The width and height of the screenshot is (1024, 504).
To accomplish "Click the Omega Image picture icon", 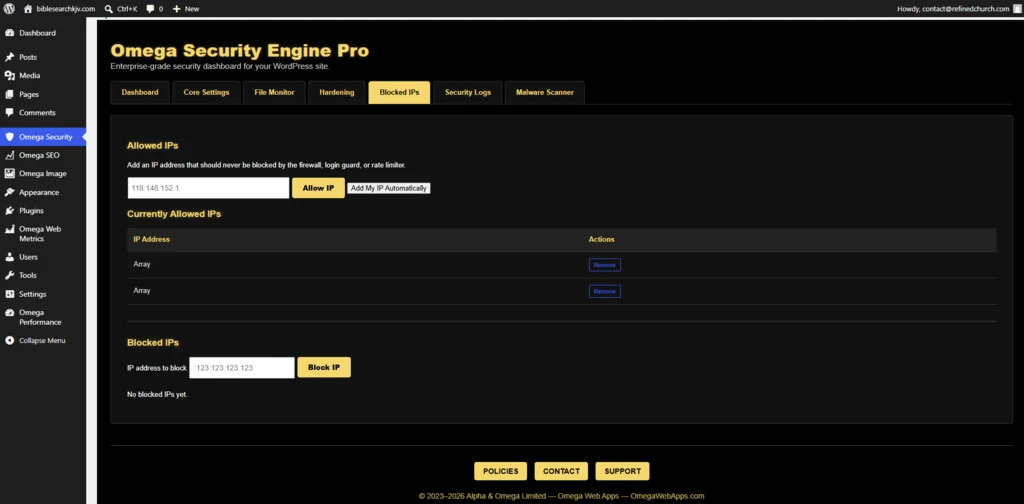I will coord(9,174).
